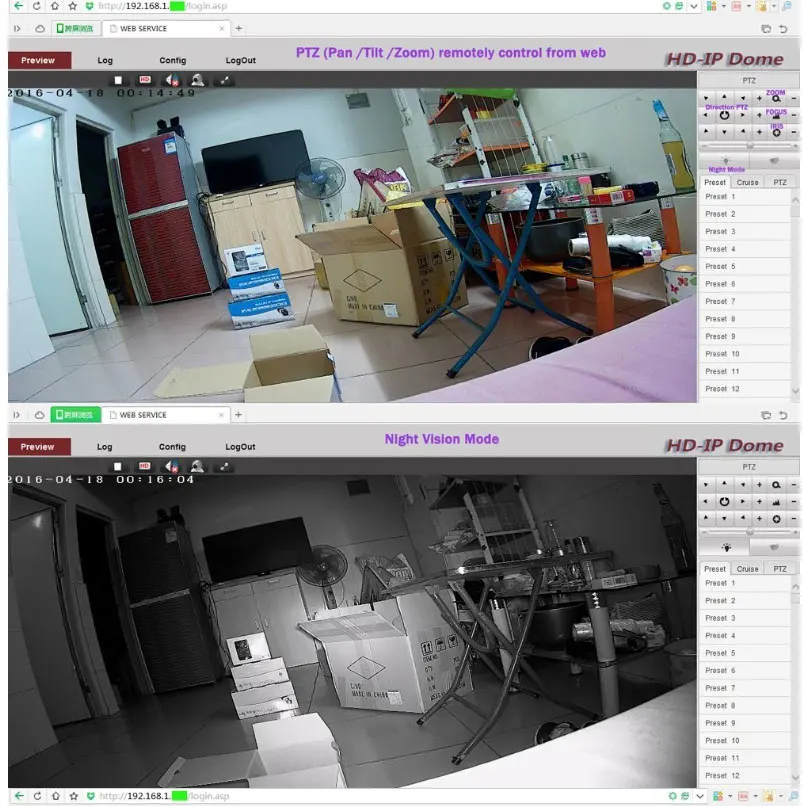Click the person icon in the color view toolbar
812x806 pixels.
(197, 80)
